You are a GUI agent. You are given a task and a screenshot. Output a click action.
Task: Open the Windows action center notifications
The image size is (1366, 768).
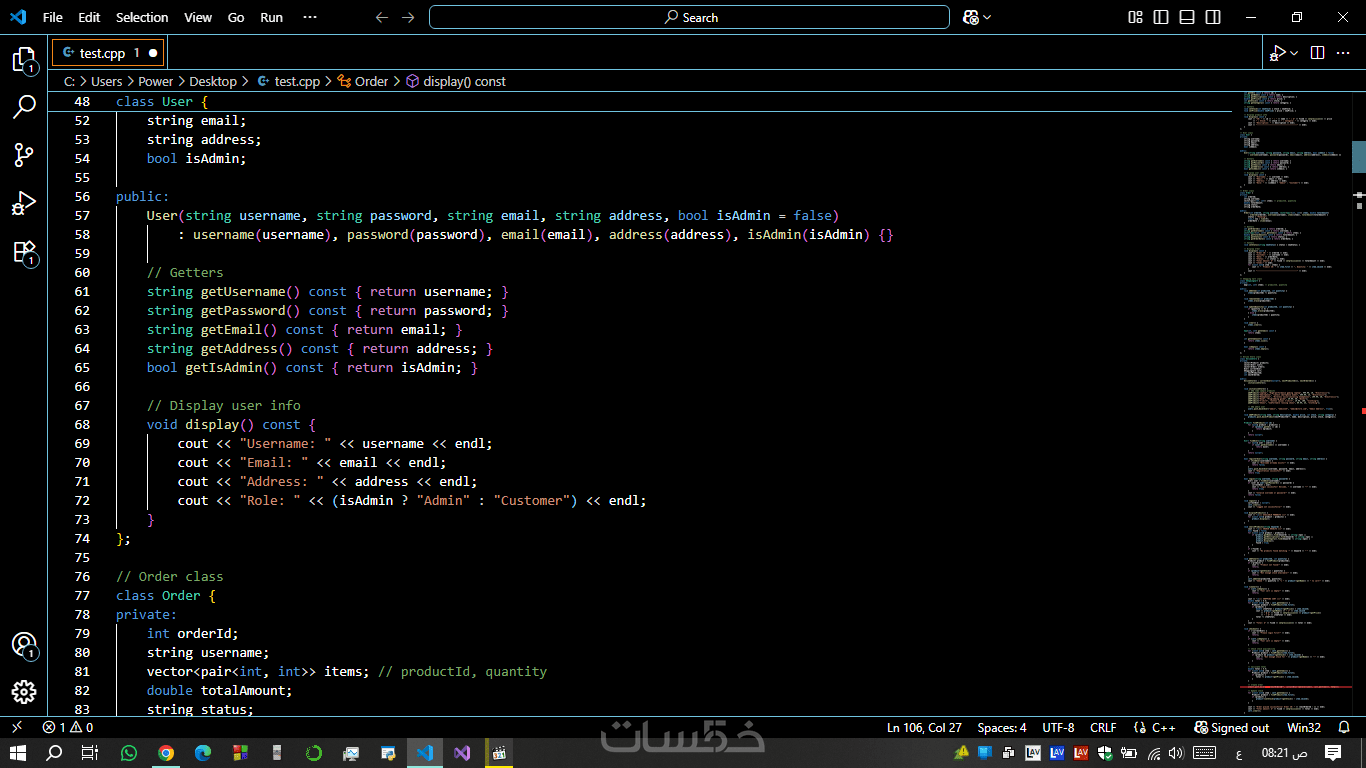(1333, 752)
